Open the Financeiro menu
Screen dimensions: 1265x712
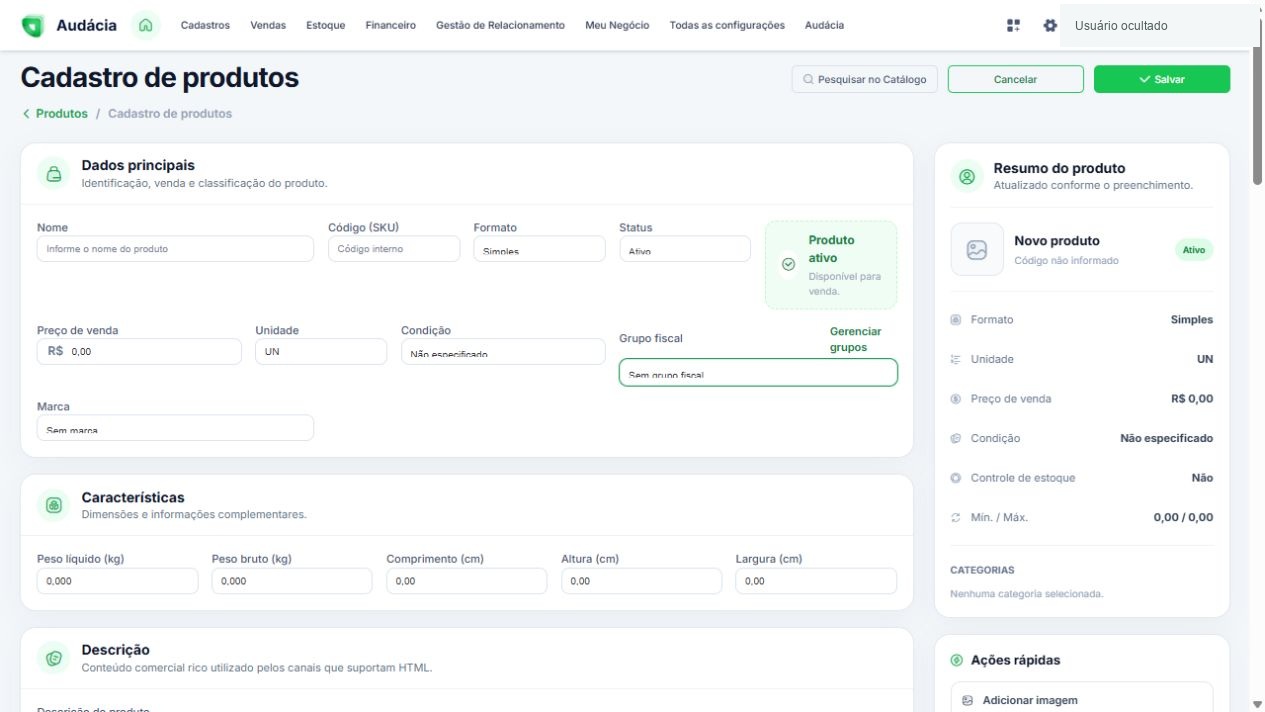(x=391, y=25)
